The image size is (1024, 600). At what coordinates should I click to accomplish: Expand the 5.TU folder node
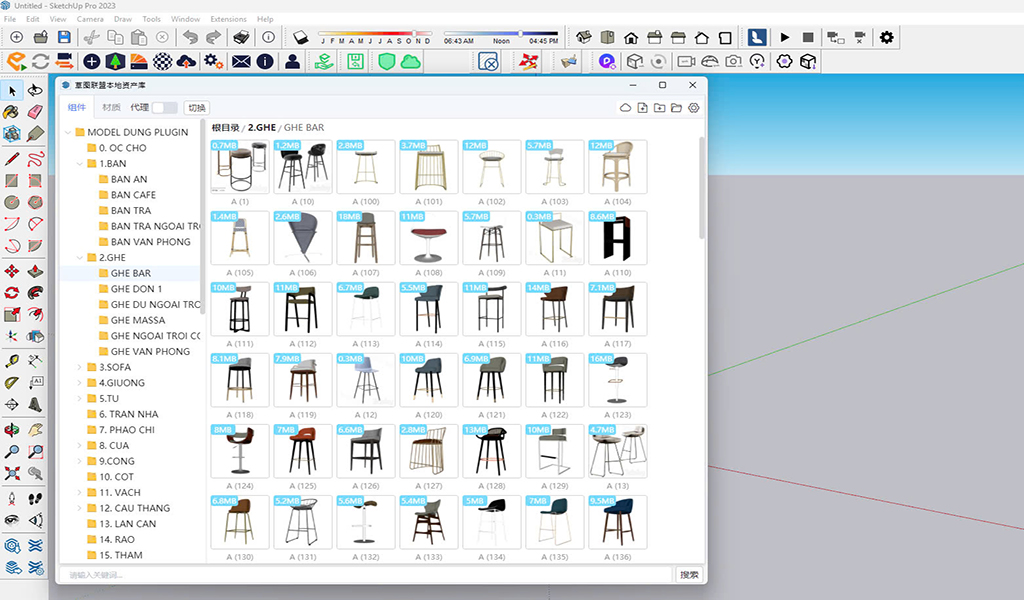coord(79,398)
